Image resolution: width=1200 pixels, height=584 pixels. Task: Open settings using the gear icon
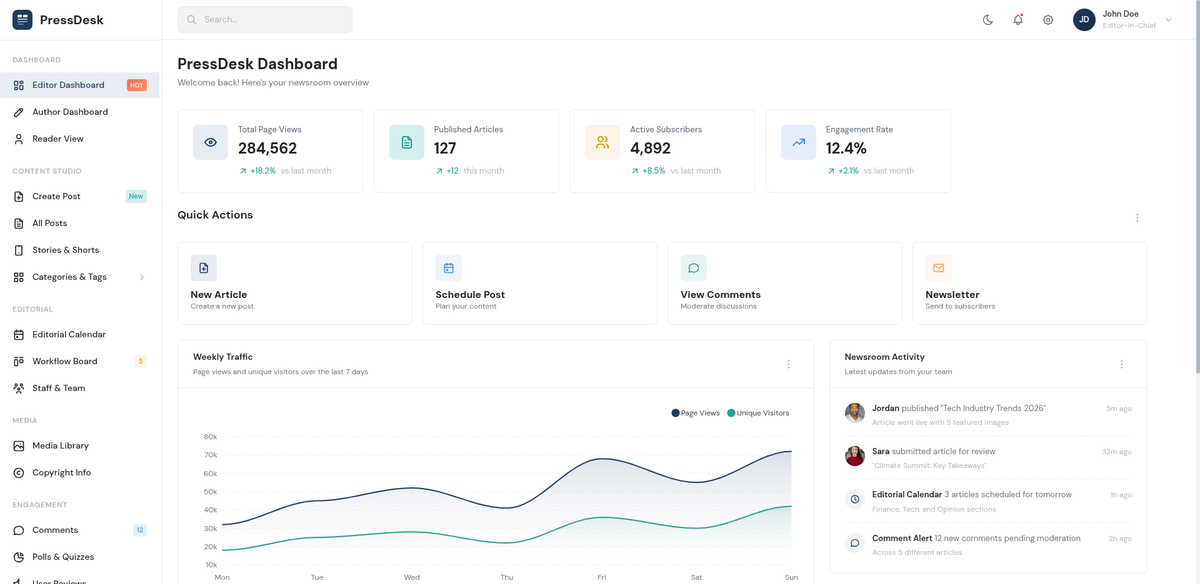tap(1048, 19)
